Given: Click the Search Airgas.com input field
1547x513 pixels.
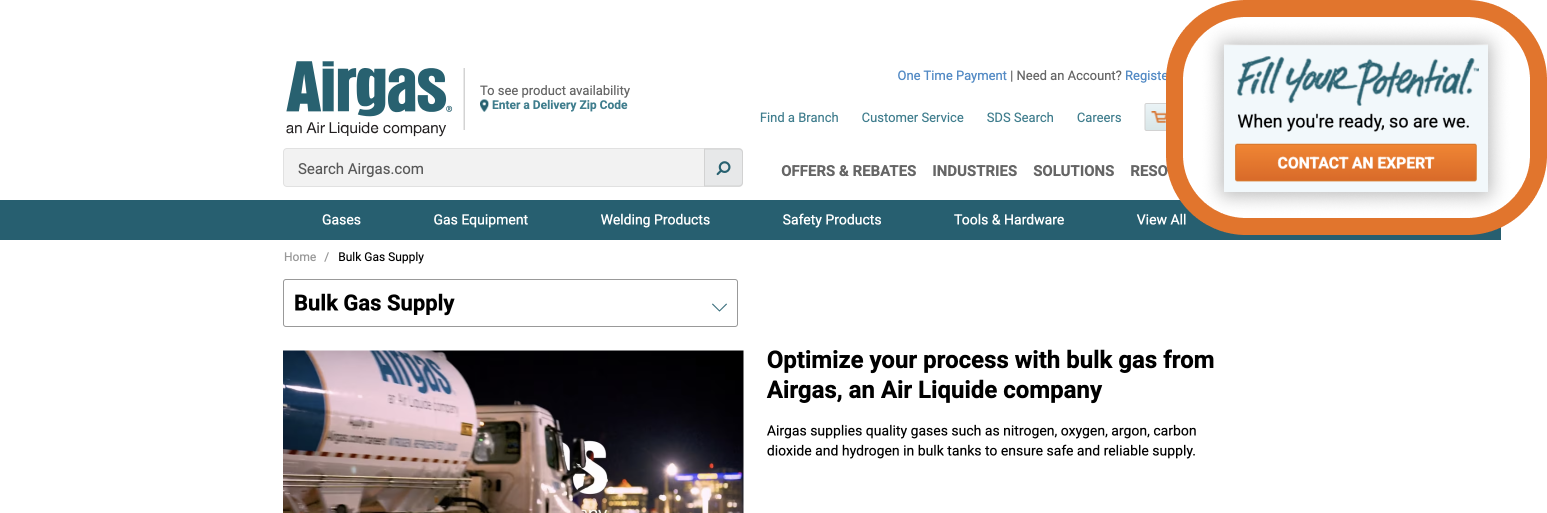Looking at the screenshot, I should click(494, 169).
